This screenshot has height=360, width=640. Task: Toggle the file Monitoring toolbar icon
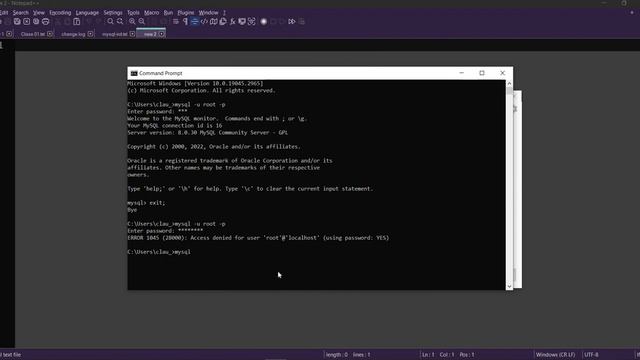pyautogui.click(x=251, y=22)
